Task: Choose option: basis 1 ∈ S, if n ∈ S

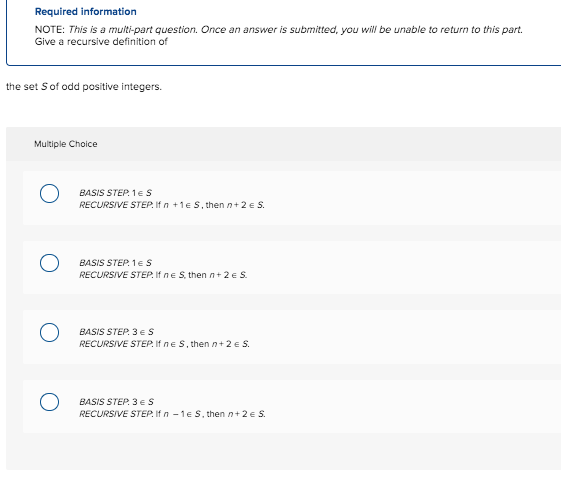Action: [49, 263]
